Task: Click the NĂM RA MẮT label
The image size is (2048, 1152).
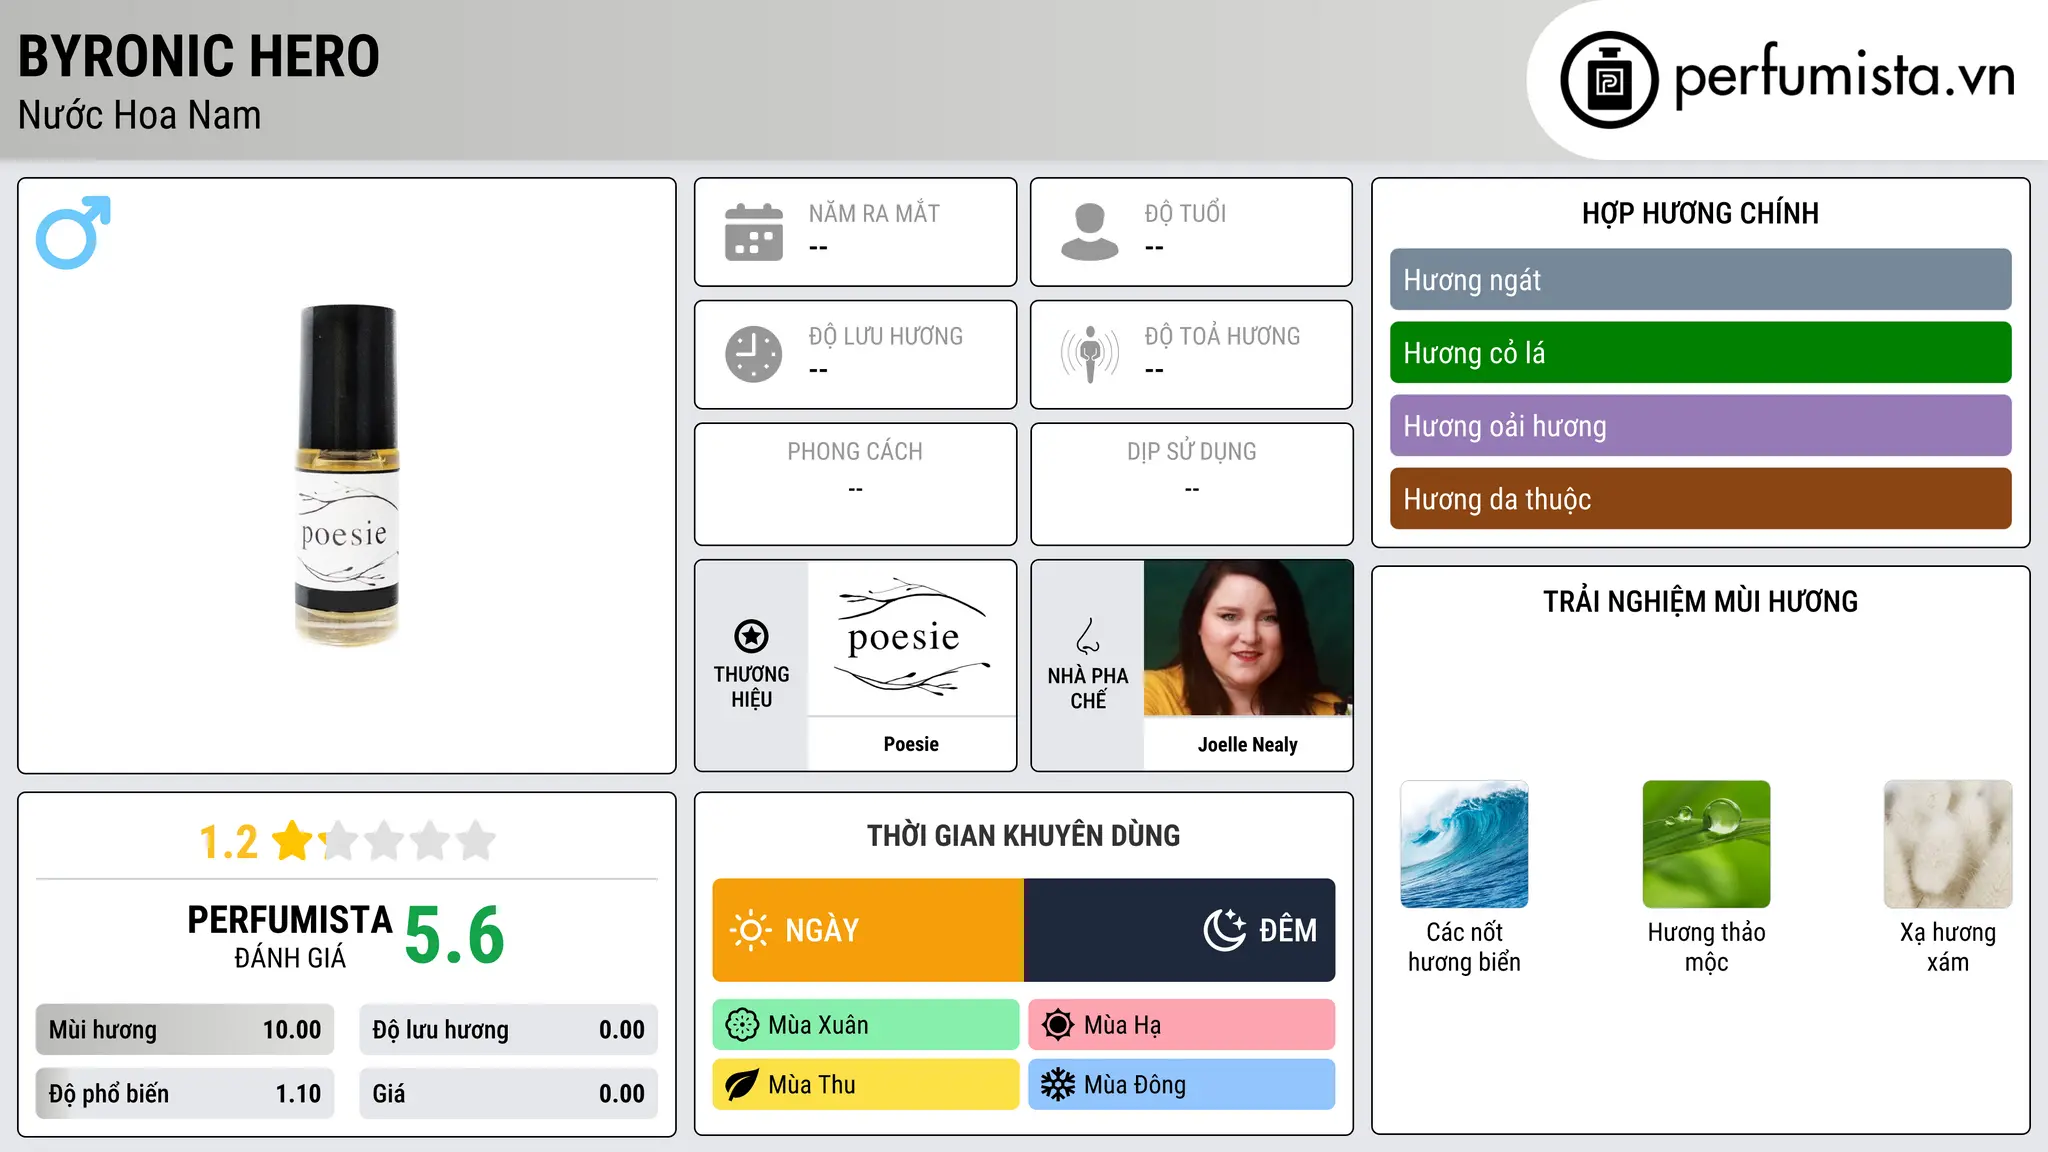Action: 874,213
